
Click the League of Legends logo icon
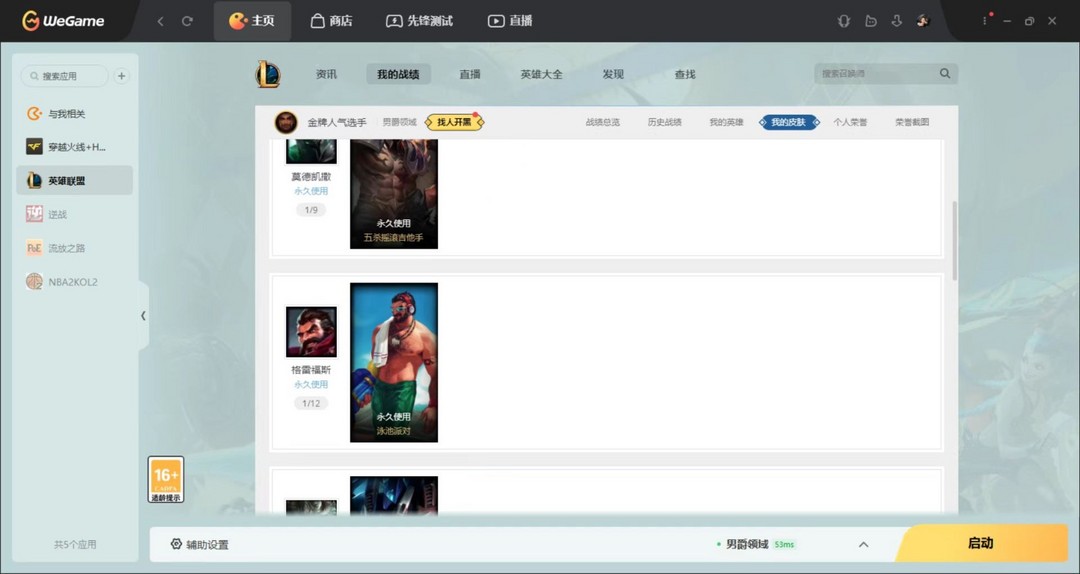tap(268, 74)
